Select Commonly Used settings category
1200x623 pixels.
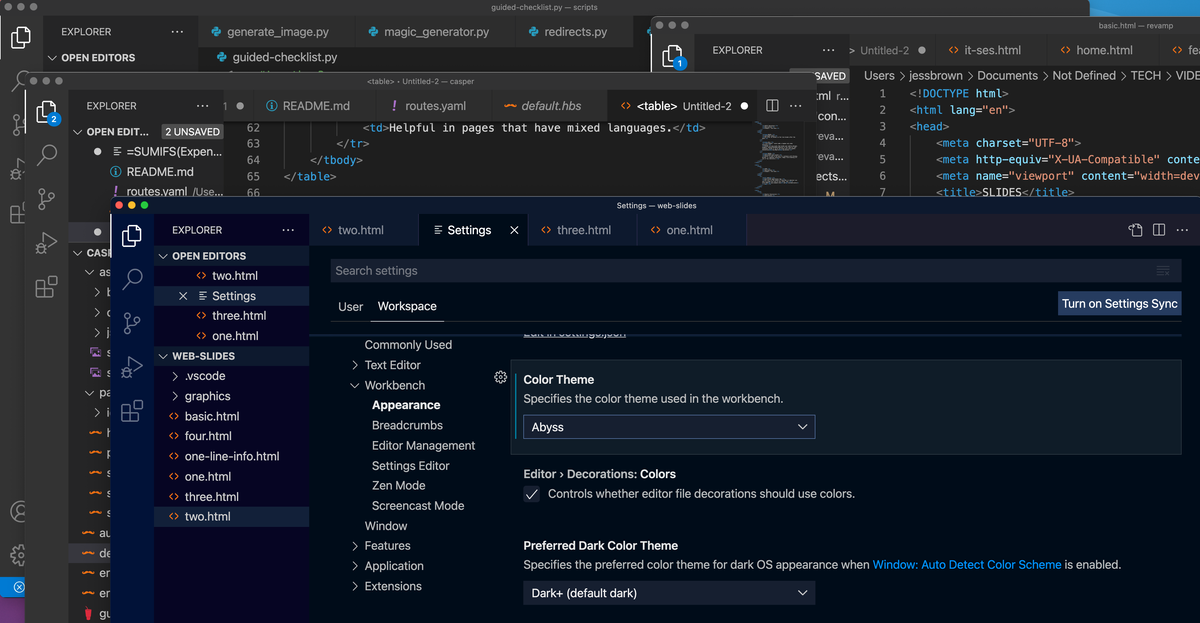(408, 345)
